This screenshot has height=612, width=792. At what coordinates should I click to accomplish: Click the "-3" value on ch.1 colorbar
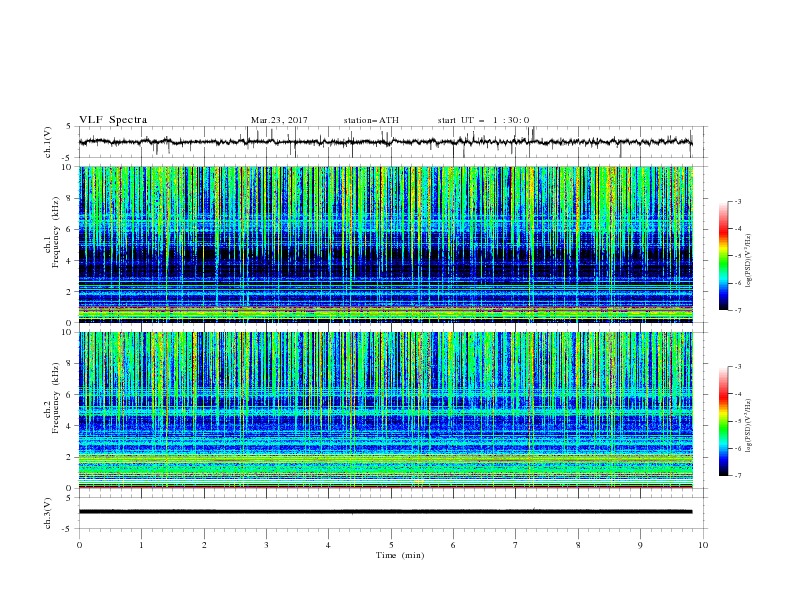[738, 201]
